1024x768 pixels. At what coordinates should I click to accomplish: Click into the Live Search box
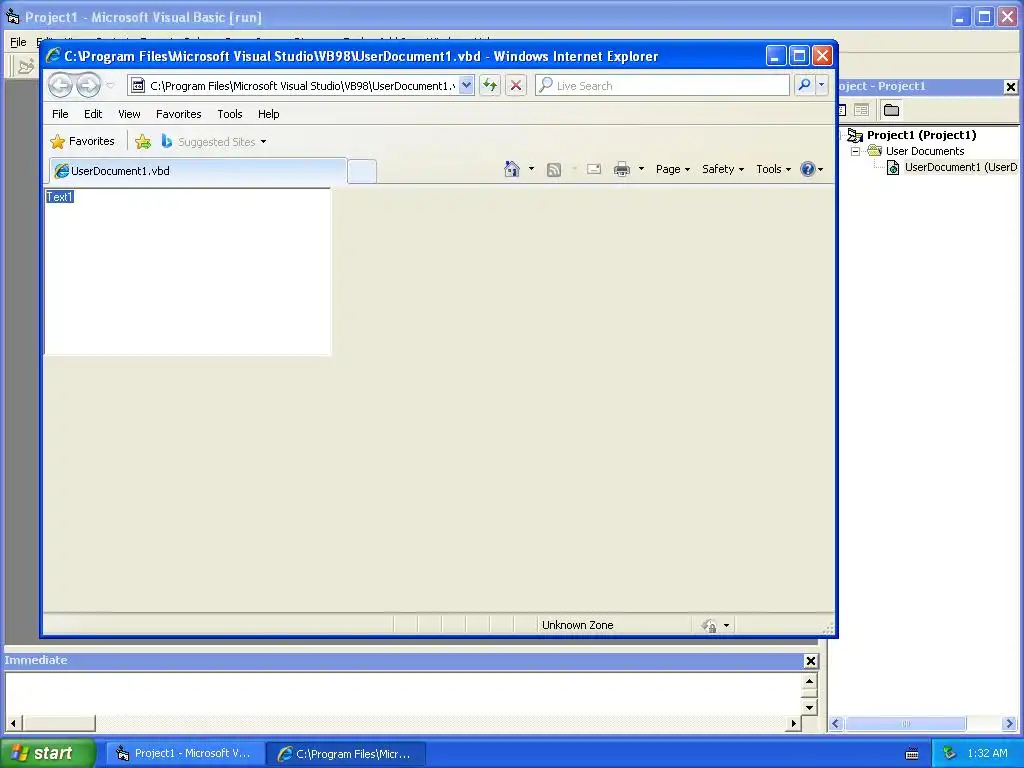pyautogui.click(x=663, y=86)
